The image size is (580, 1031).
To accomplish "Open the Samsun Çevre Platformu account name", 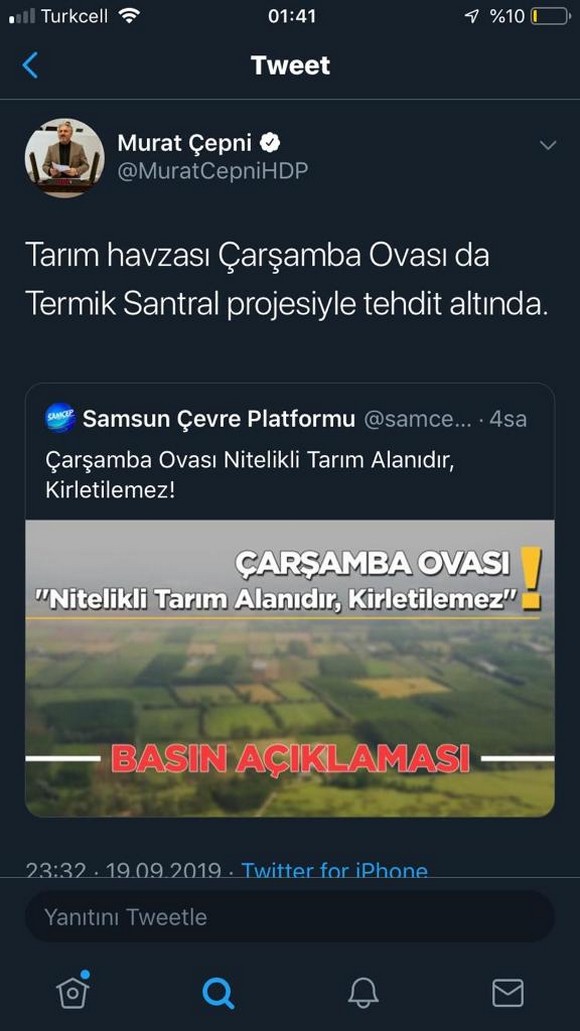I will click(x=219, y=419).
